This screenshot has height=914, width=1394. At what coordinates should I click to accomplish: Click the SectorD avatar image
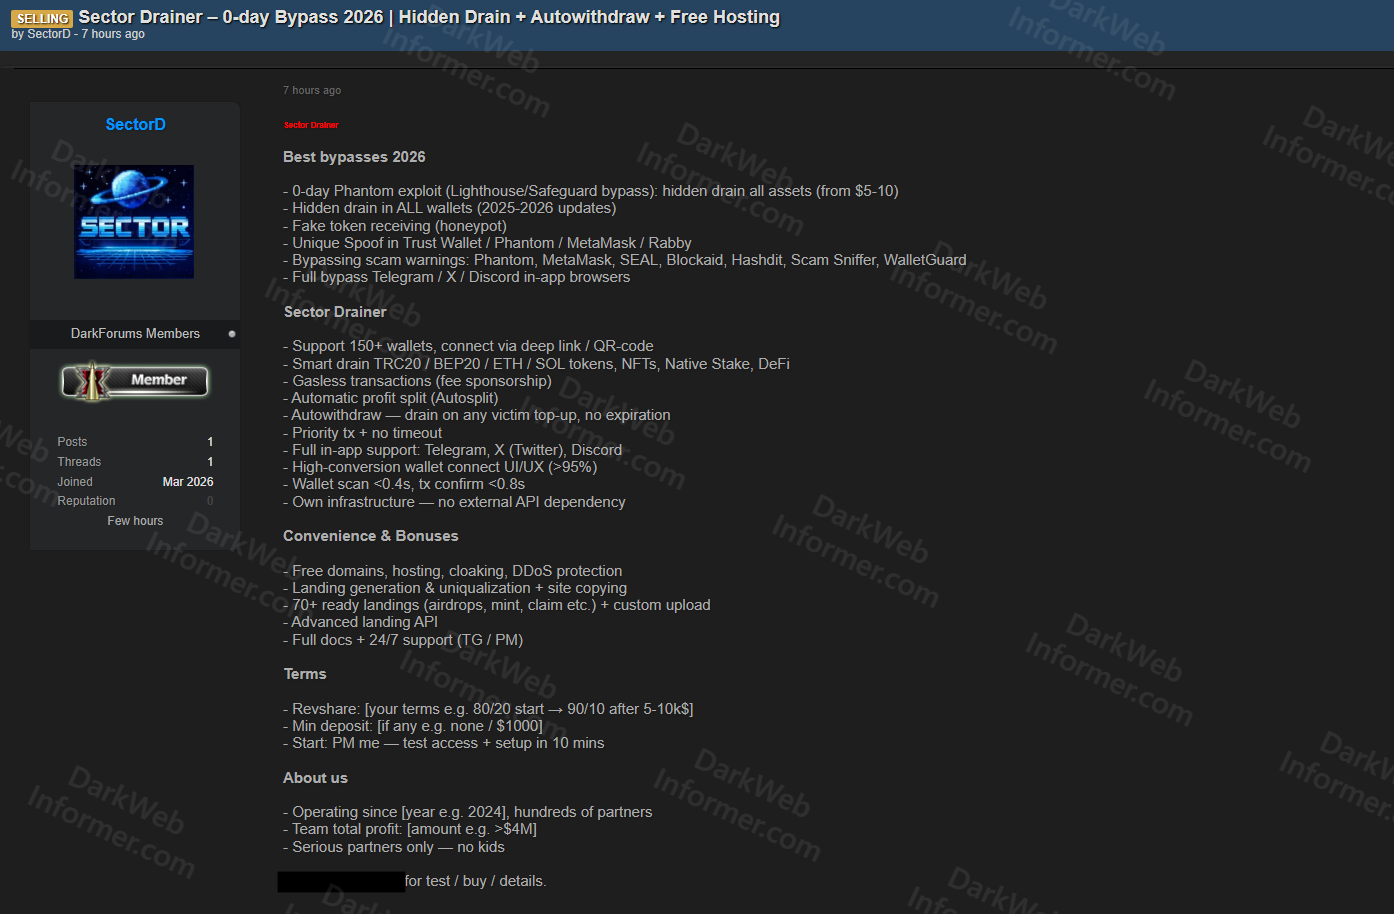[134, 222]
